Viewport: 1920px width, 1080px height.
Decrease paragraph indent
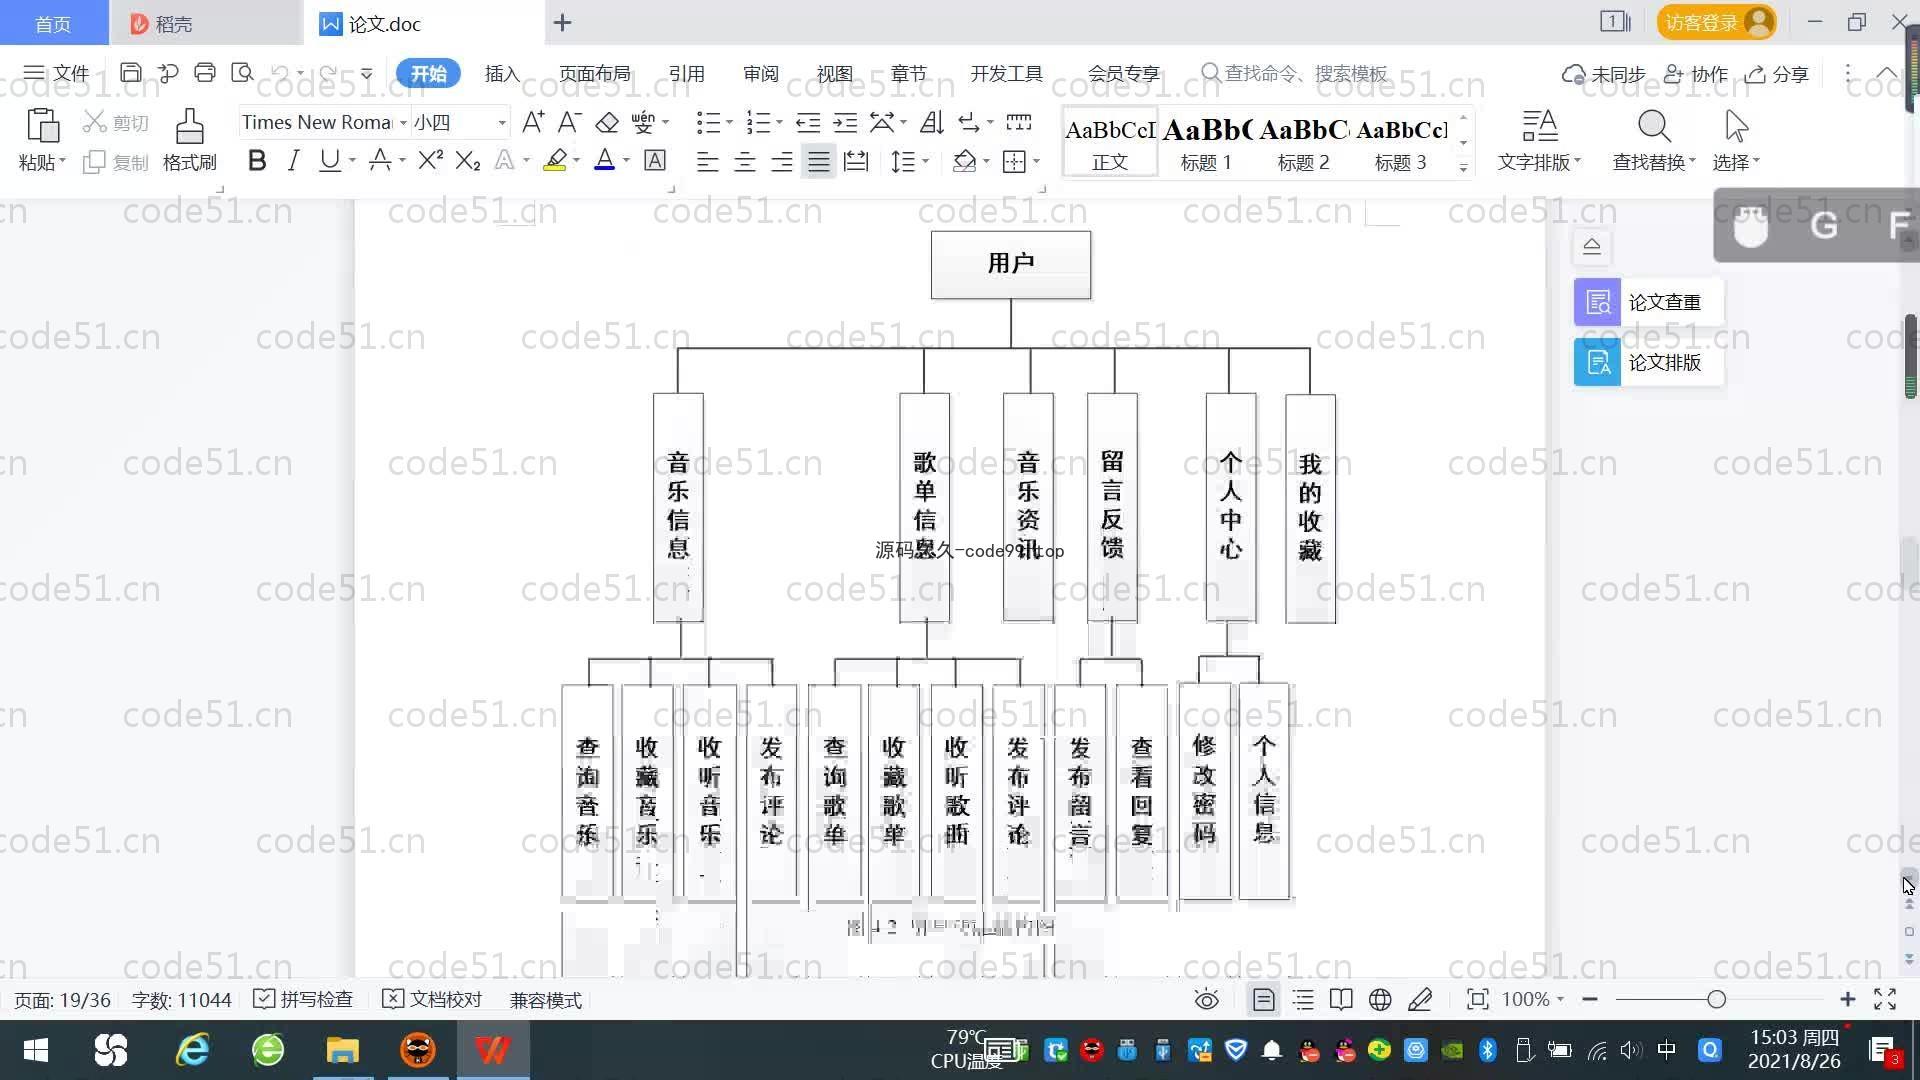click(x=808, y=122)
